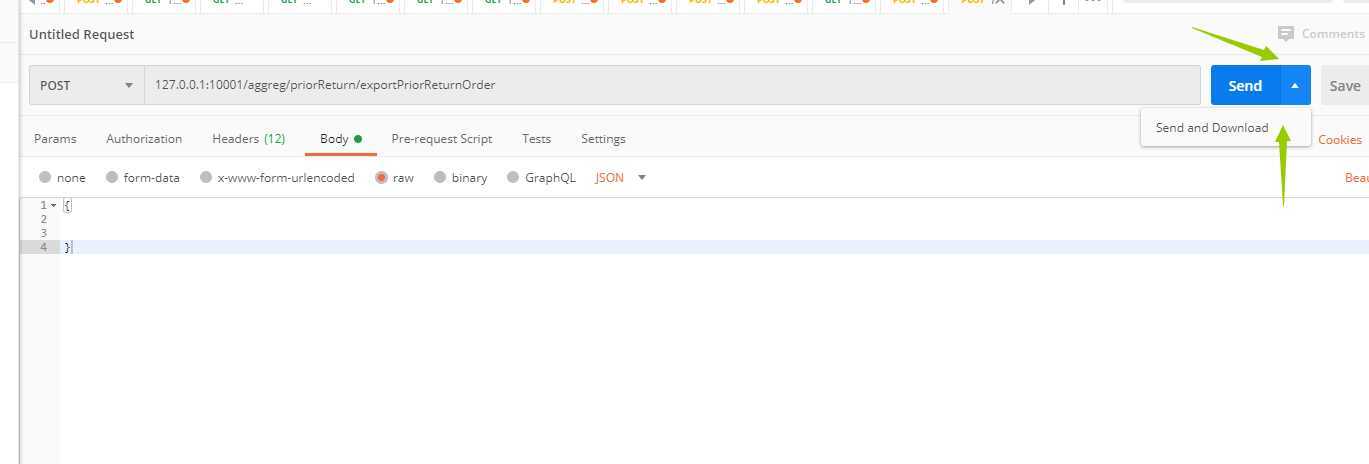Send the request with Send button
Viewport: 1369px width, 464px height.
[1245, 86]
